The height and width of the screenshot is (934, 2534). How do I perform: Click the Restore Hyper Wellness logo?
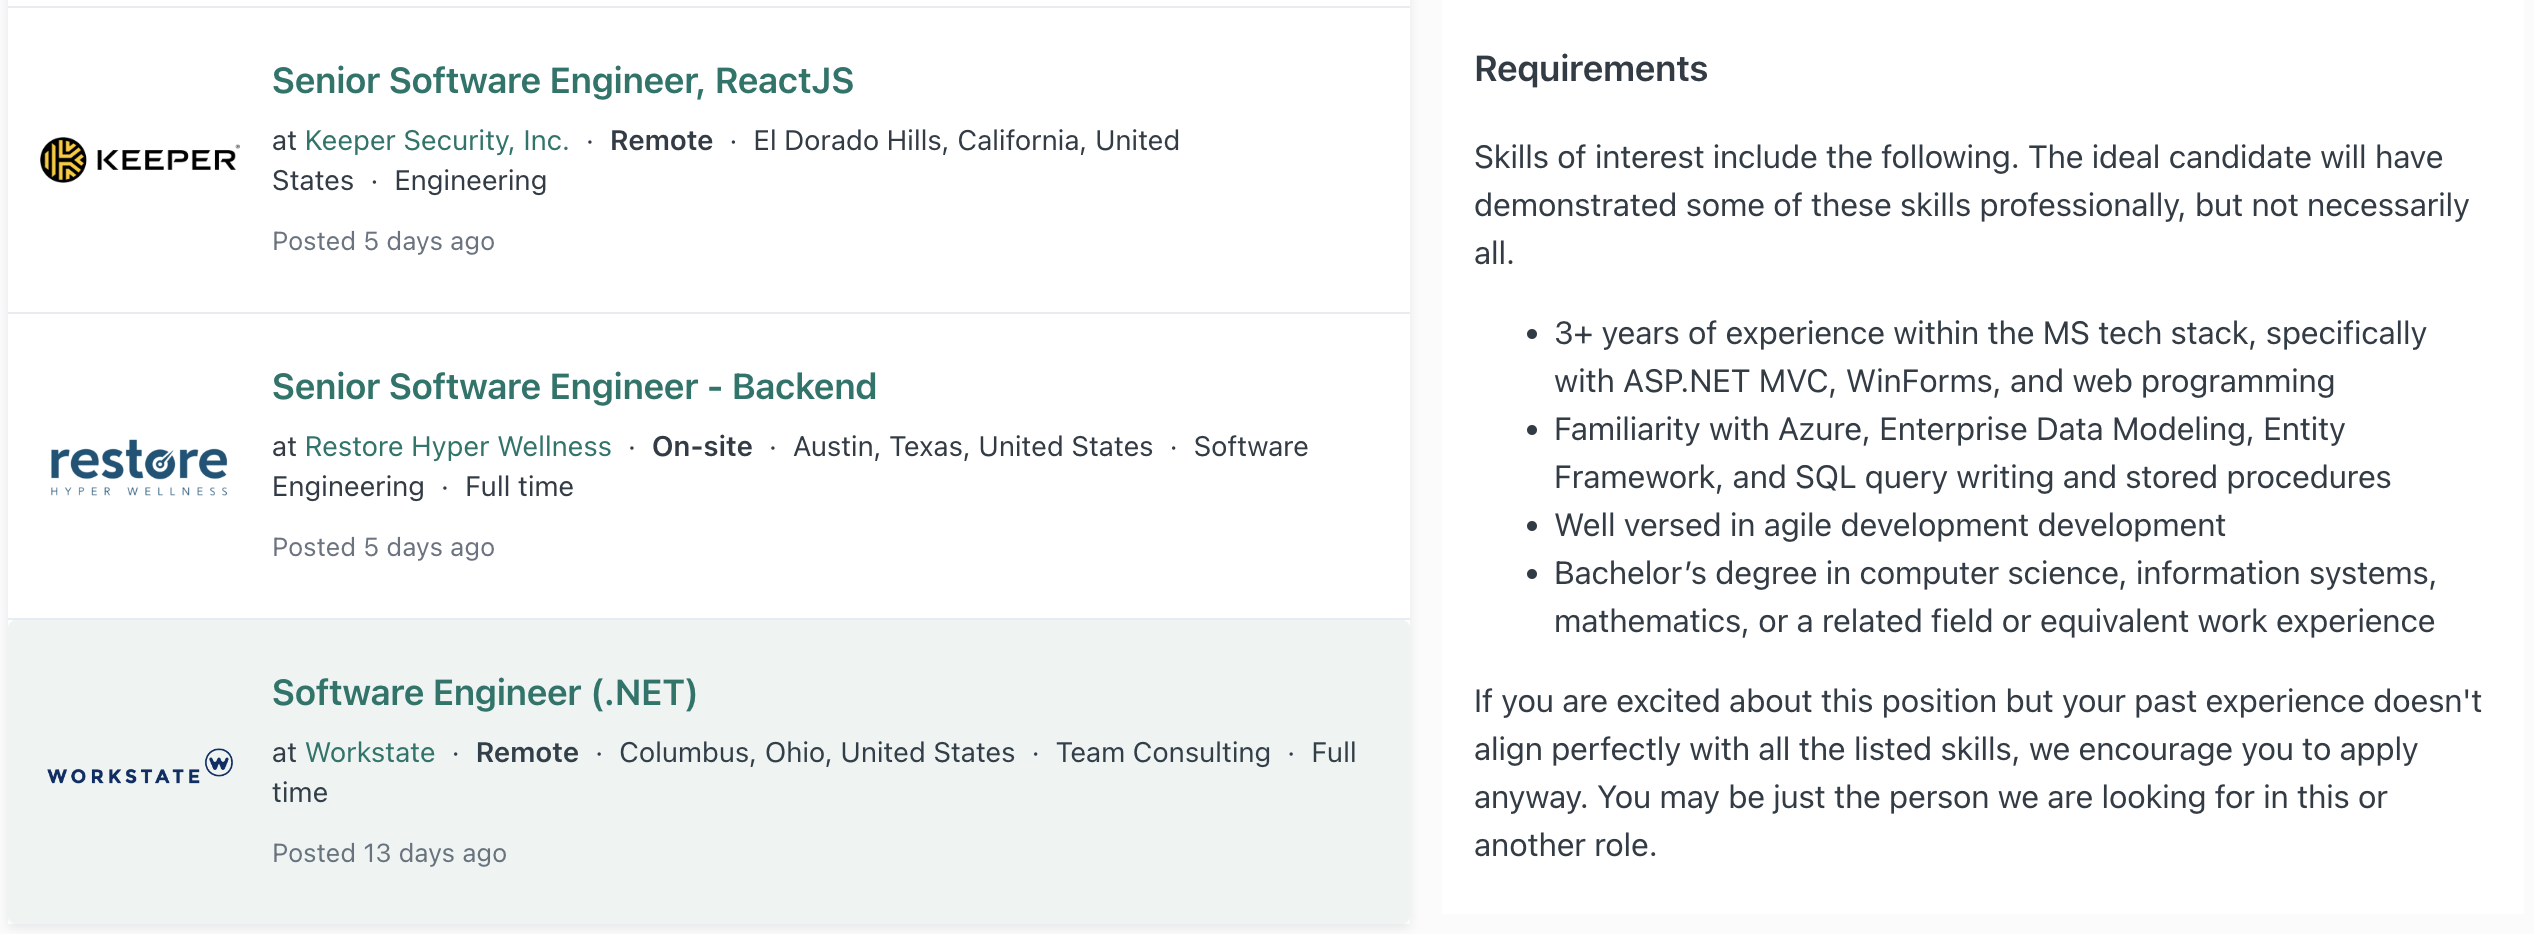click(139, 467)
